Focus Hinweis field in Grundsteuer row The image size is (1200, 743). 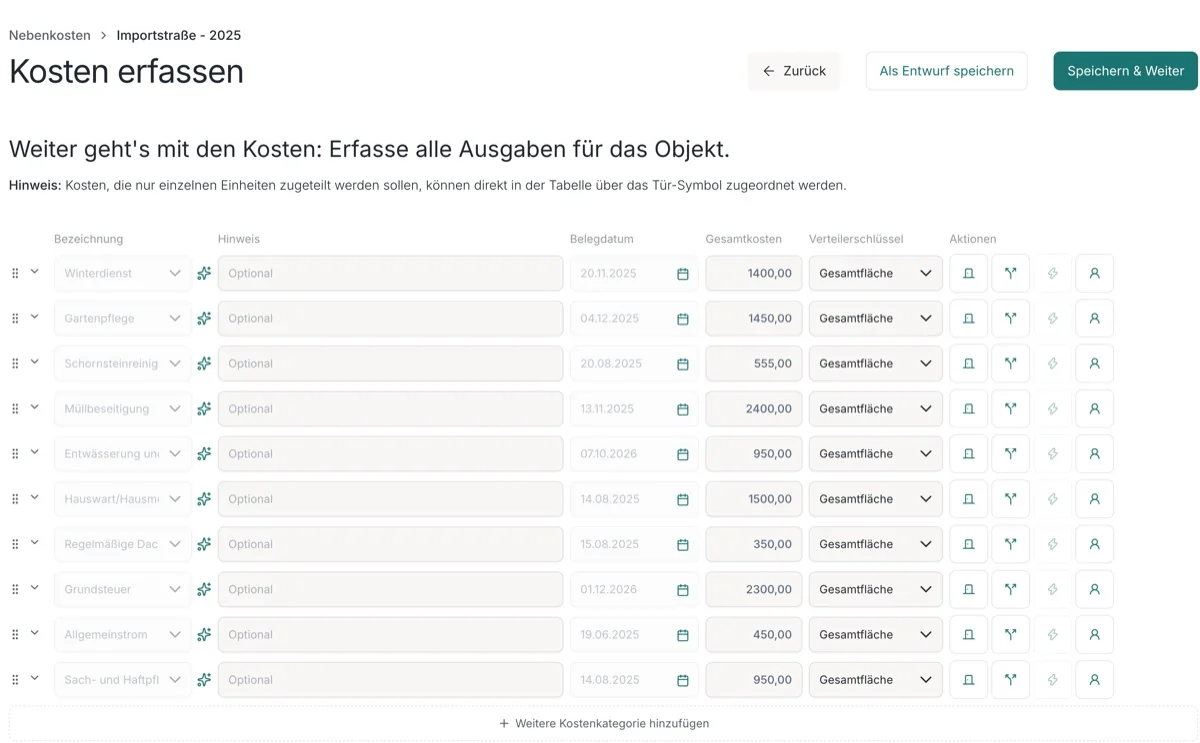click(x=390, y=589)
